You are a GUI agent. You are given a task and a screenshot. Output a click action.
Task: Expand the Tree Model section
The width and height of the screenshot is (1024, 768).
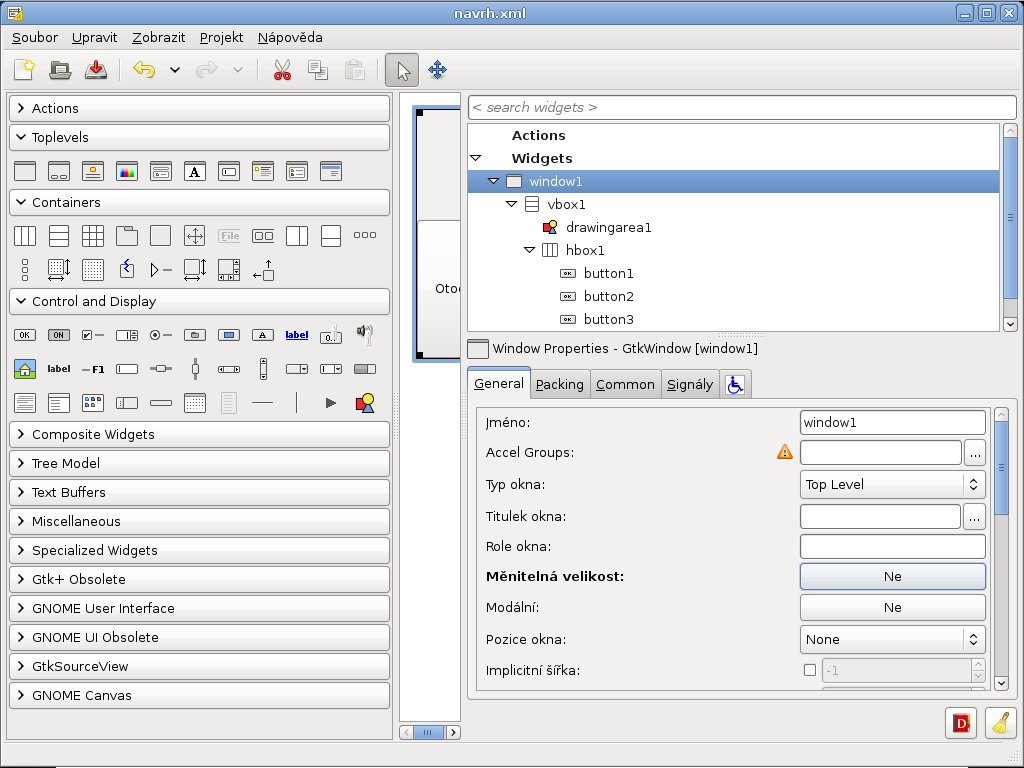(x=199, y=463)
